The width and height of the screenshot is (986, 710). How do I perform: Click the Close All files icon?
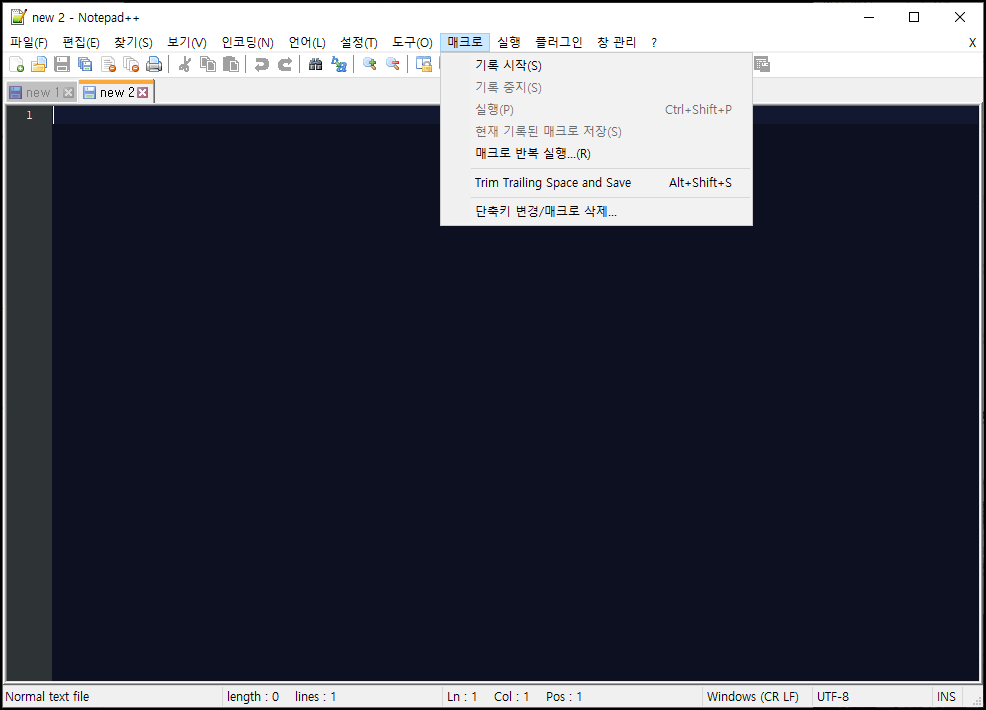click(131, 64)
